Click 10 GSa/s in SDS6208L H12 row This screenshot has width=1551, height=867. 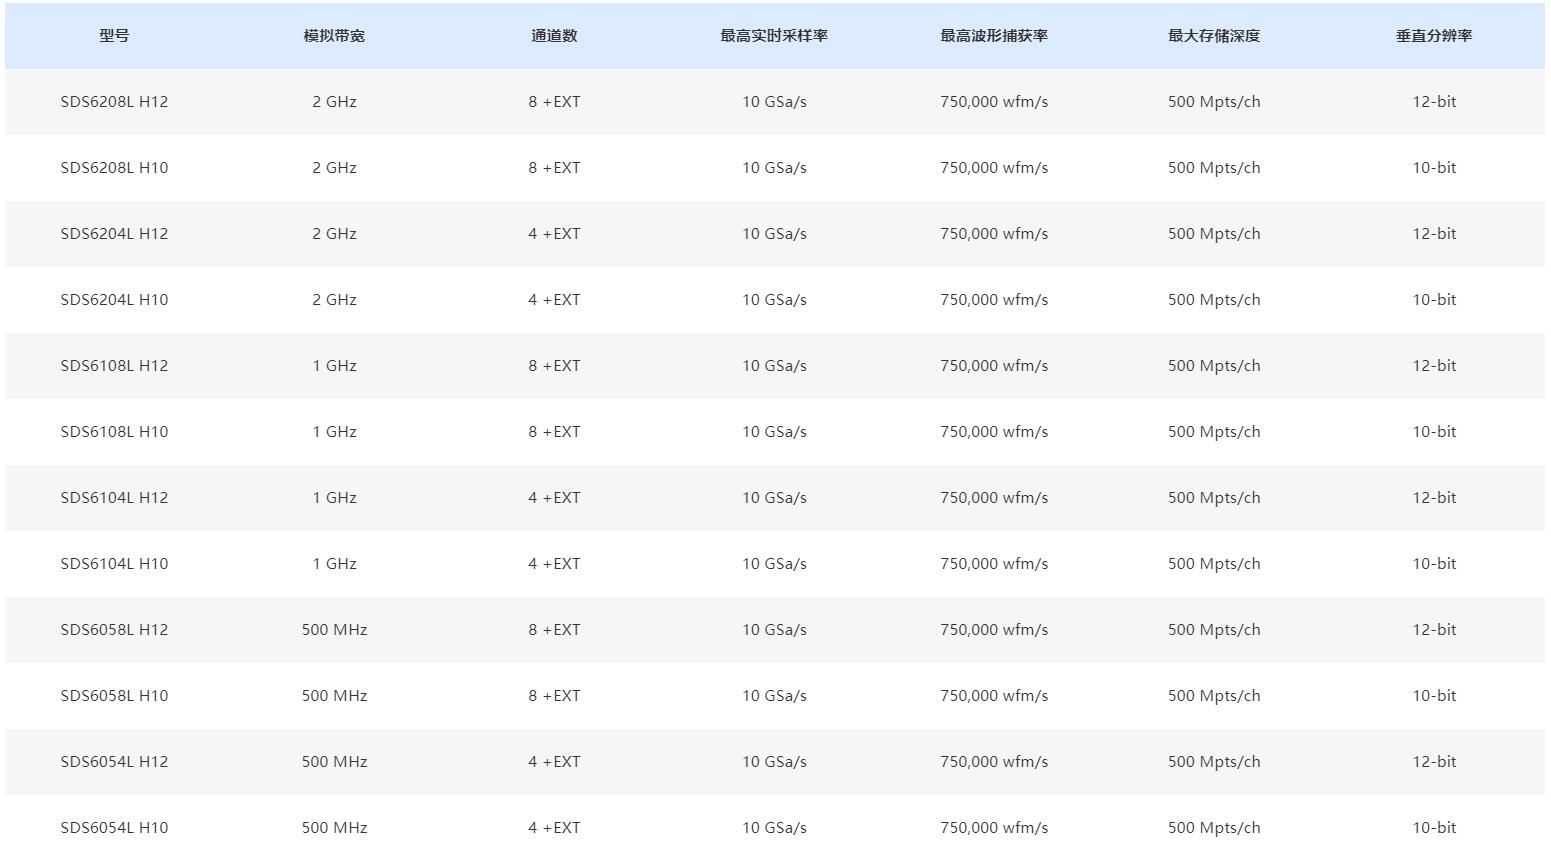(x=774, y=102)
